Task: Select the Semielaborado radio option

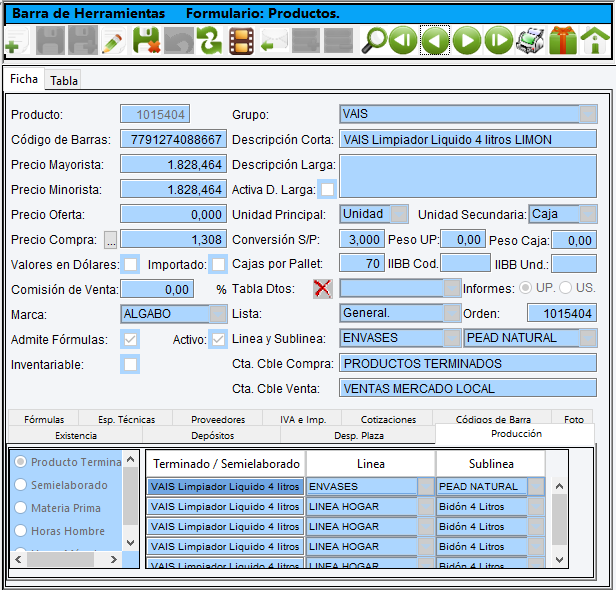Action: pos(20,485)
